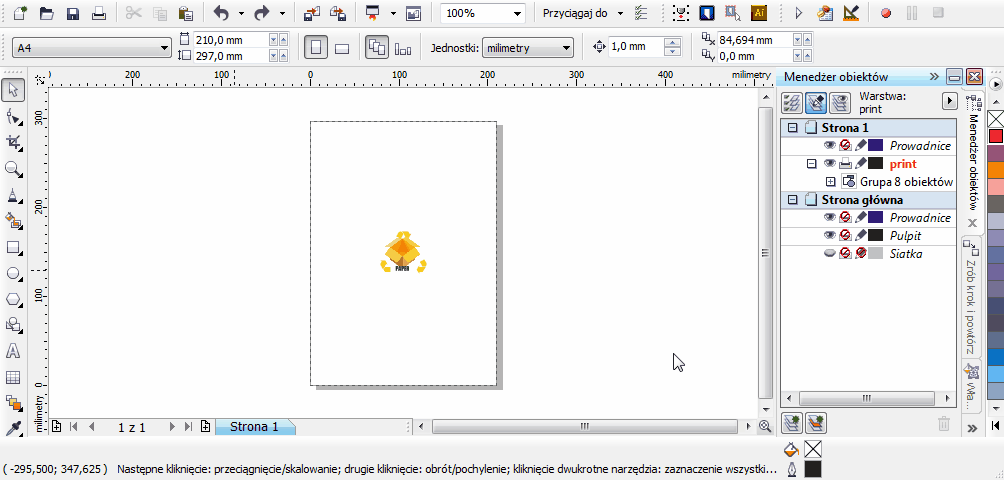Screen dimensions: 1004x480
Task: Click the Paste clipboard icon
Action: [x=186, y=13]
